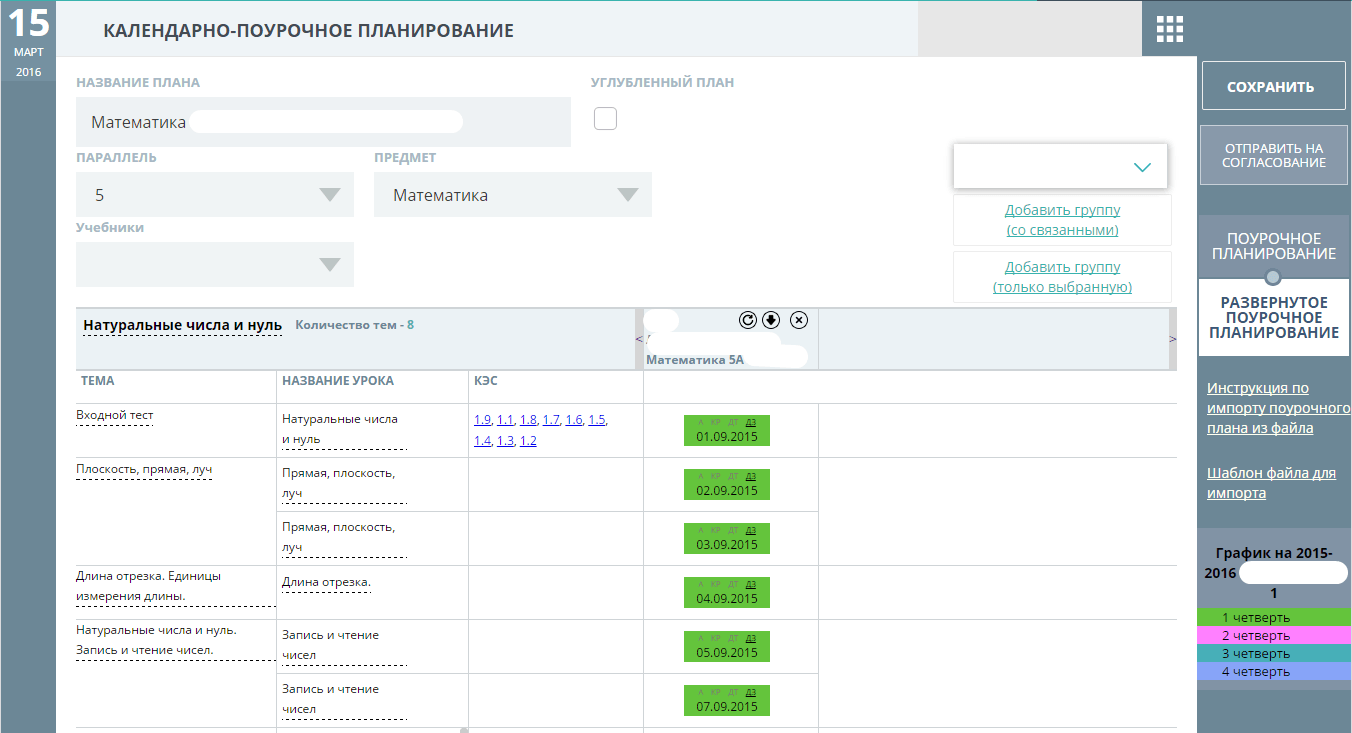
Task: Click the date cell 04.09.2015
Action: tap(727, 593)
